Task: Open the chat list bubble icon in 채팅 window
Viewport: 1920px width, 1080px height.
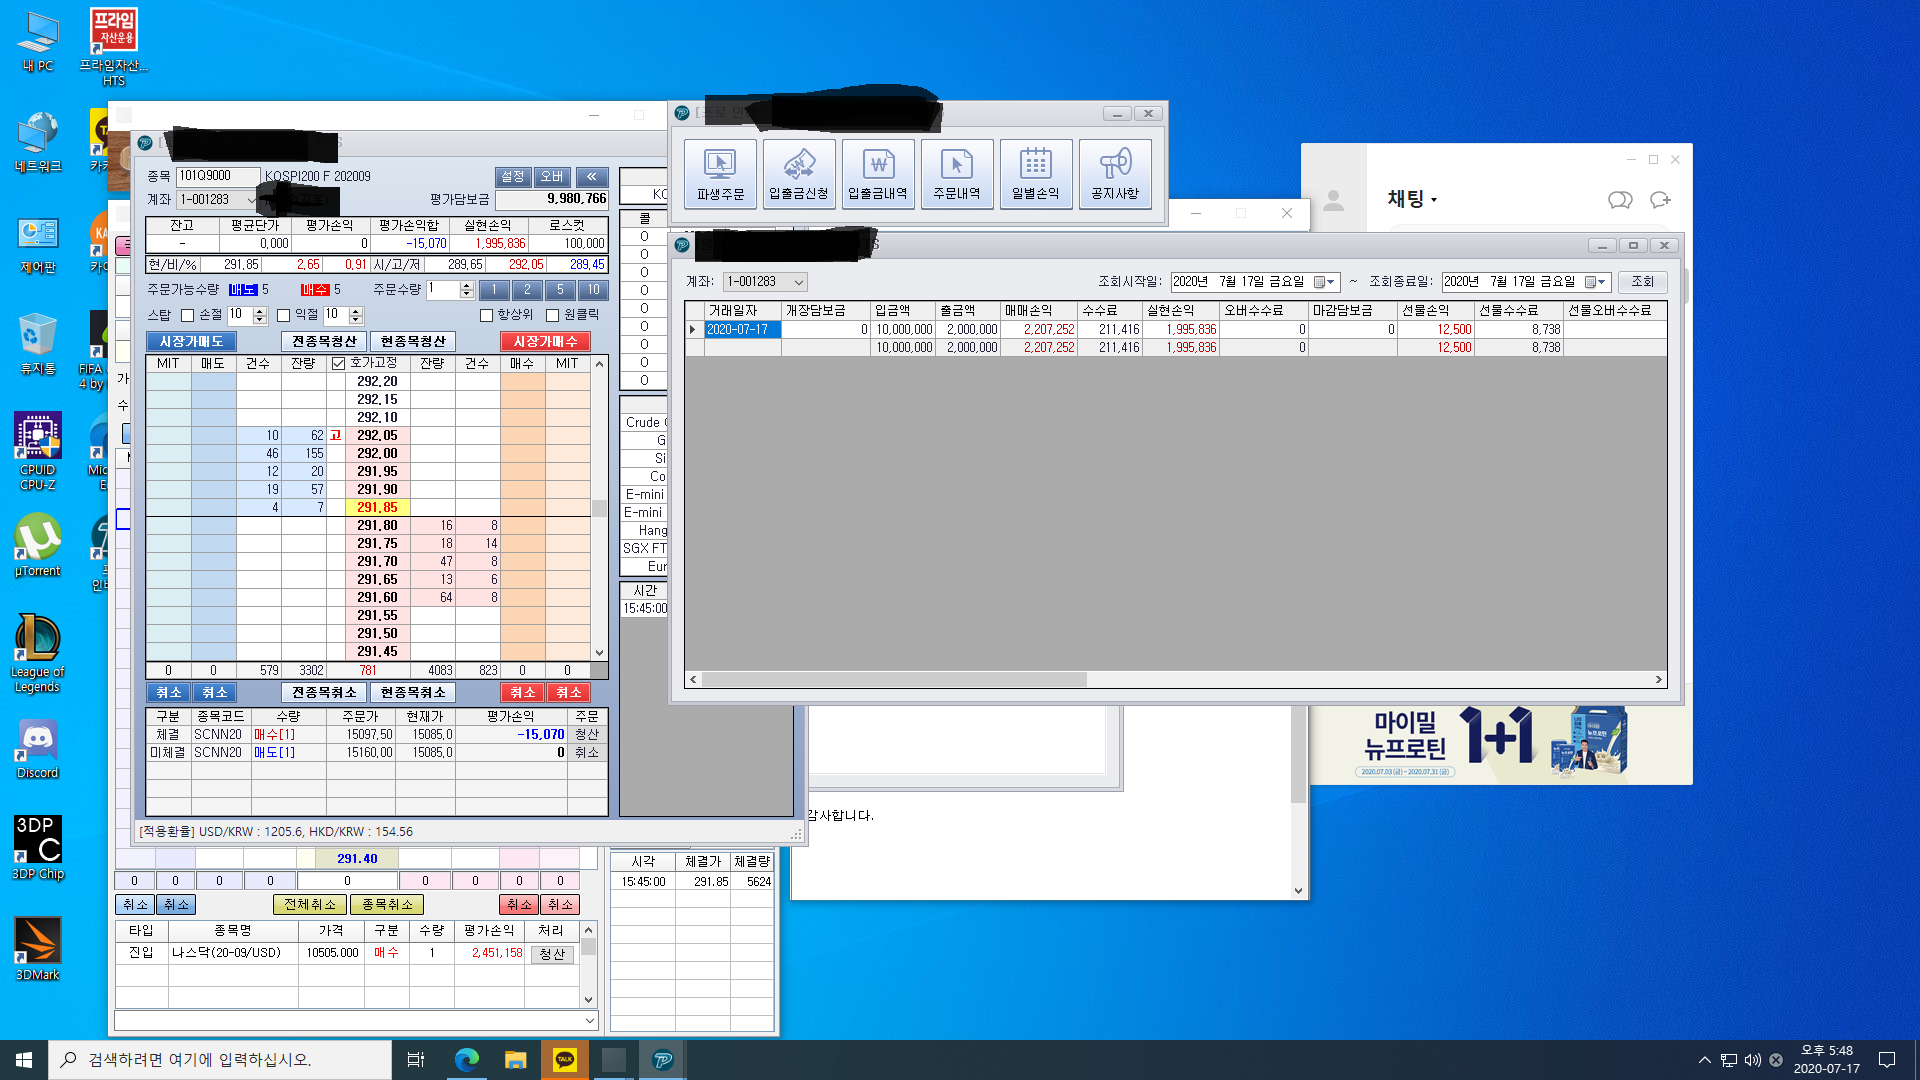Action: (x=1620, y=200)
